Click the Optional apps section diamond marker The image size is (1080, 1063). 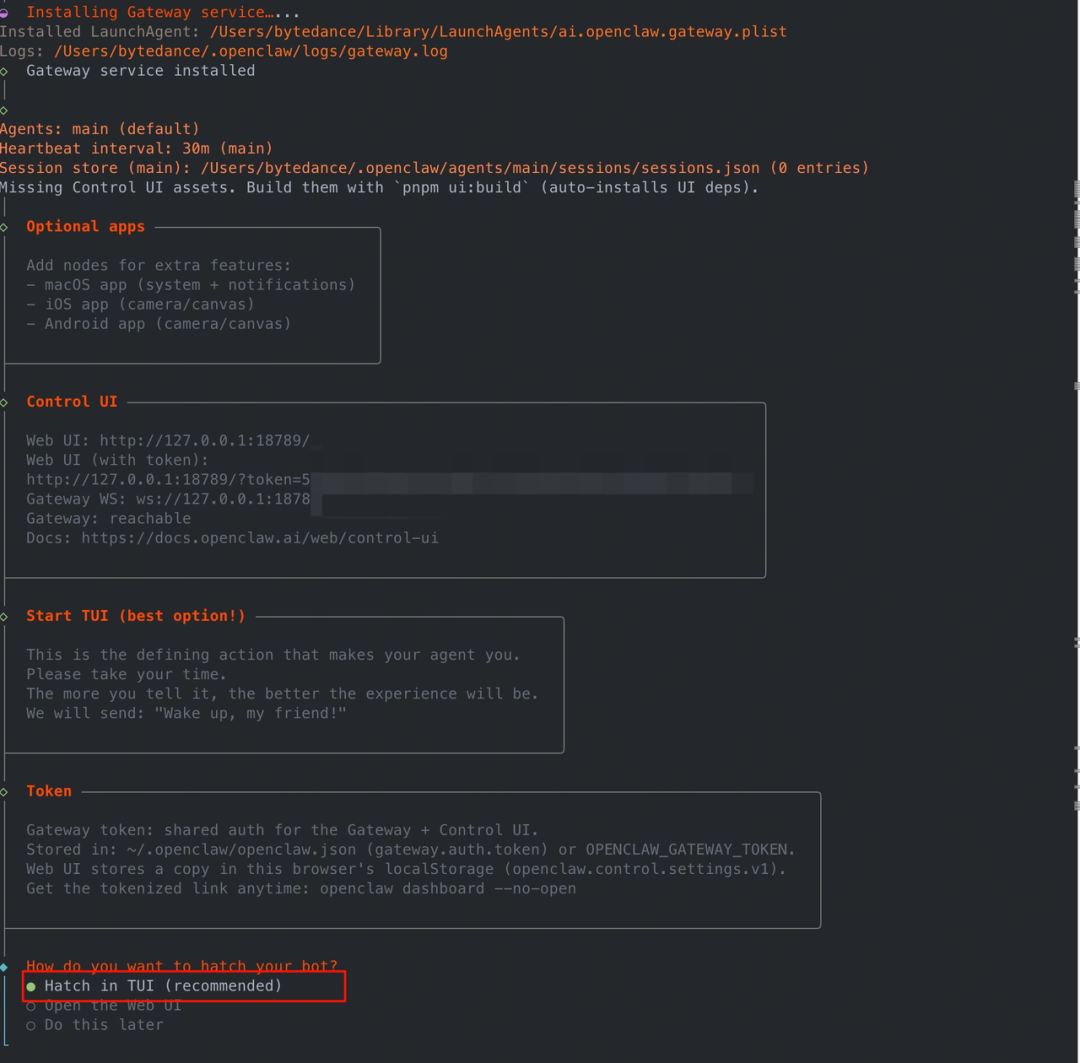(x=5, y=227)
